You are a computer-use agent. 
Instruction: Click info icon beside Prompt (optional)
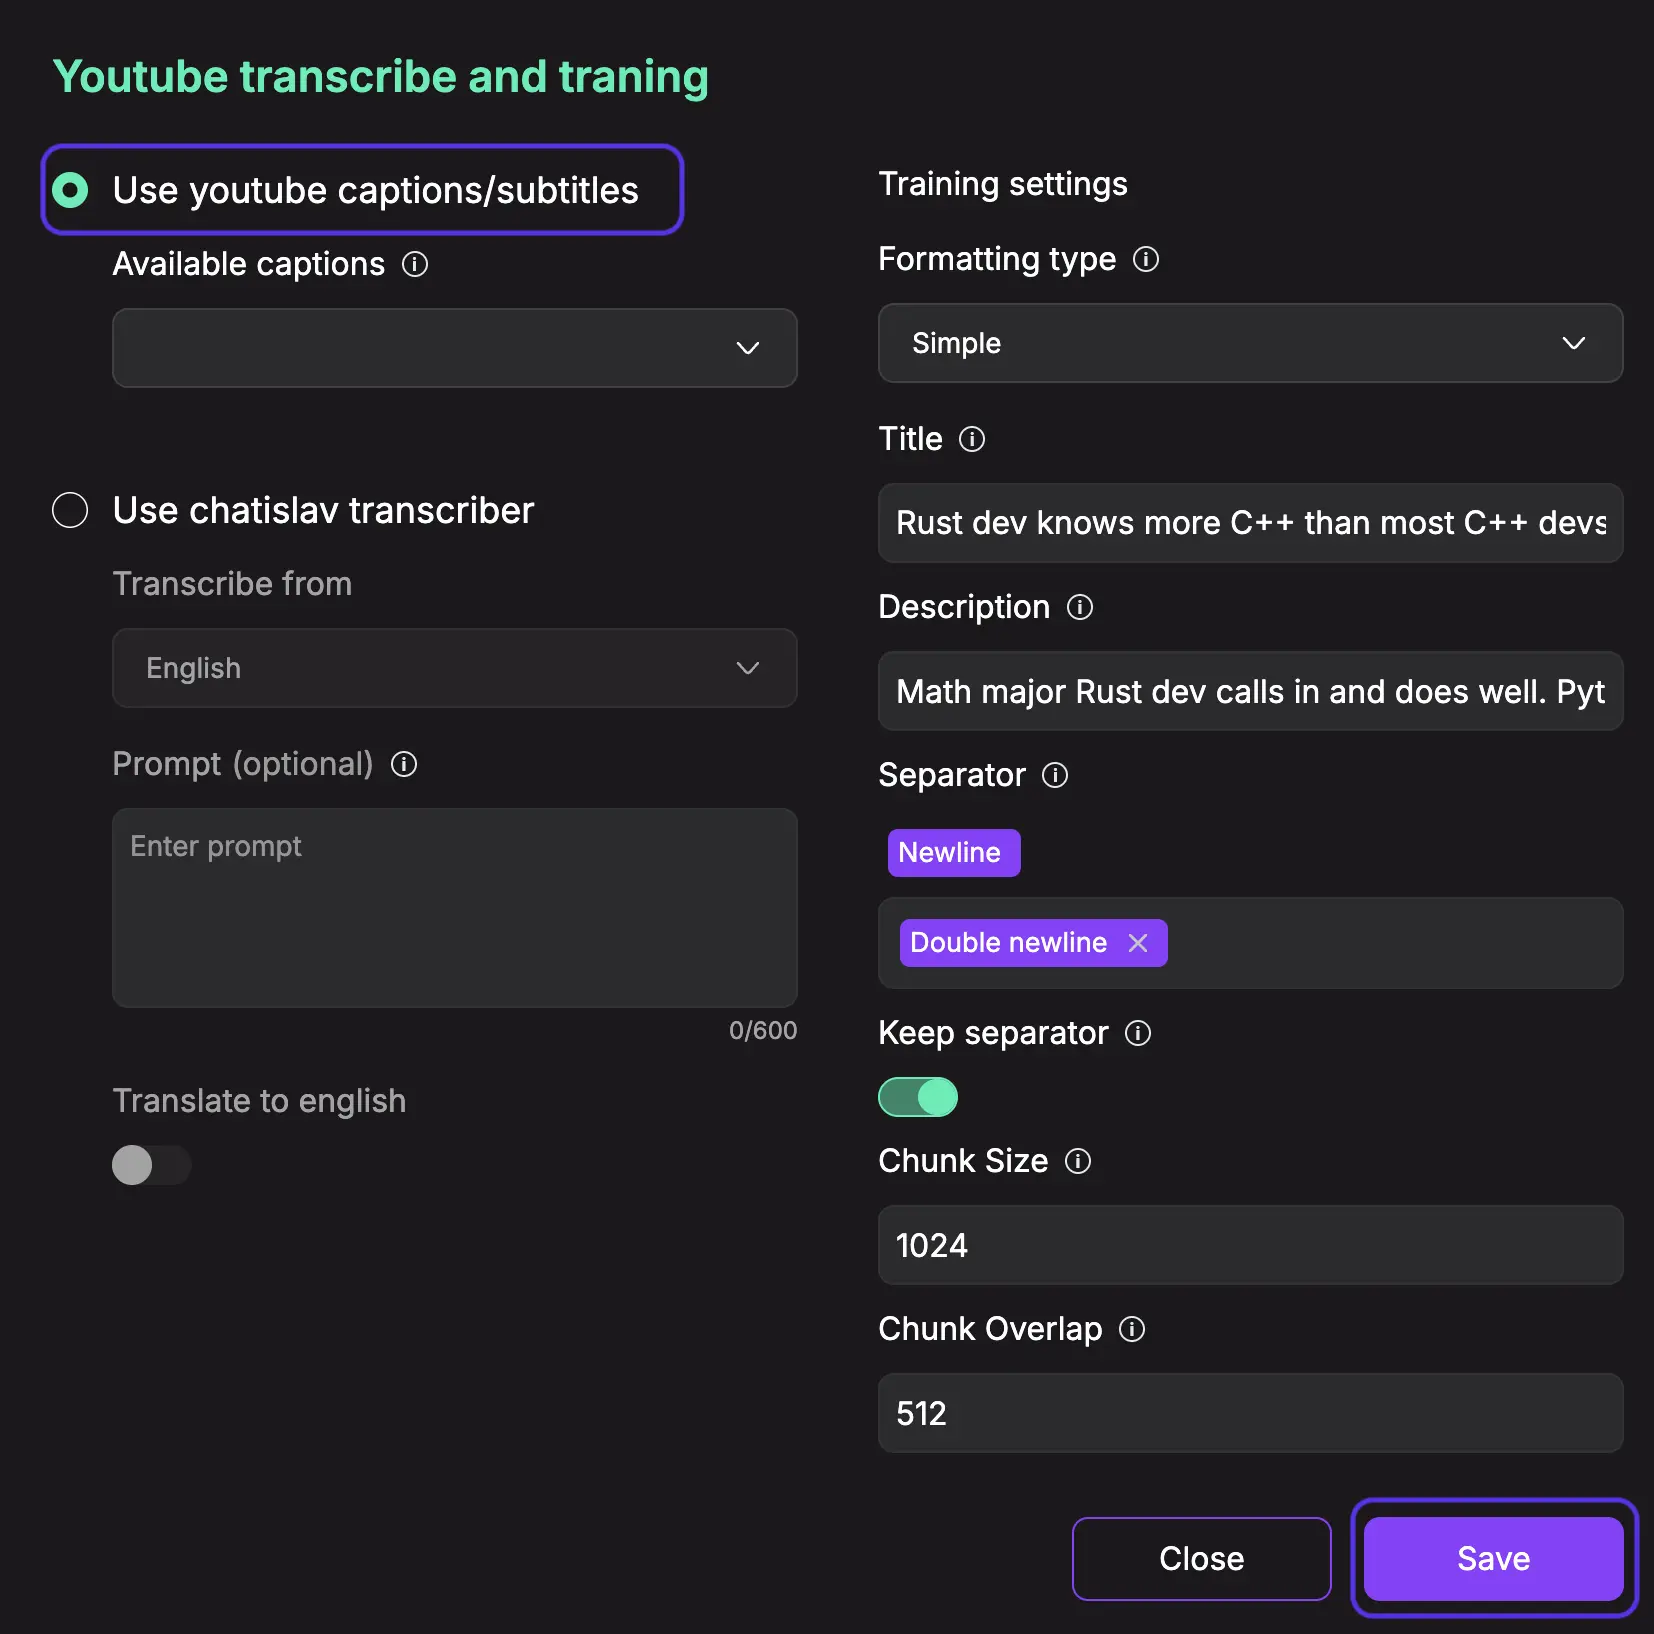click(404, 764)
